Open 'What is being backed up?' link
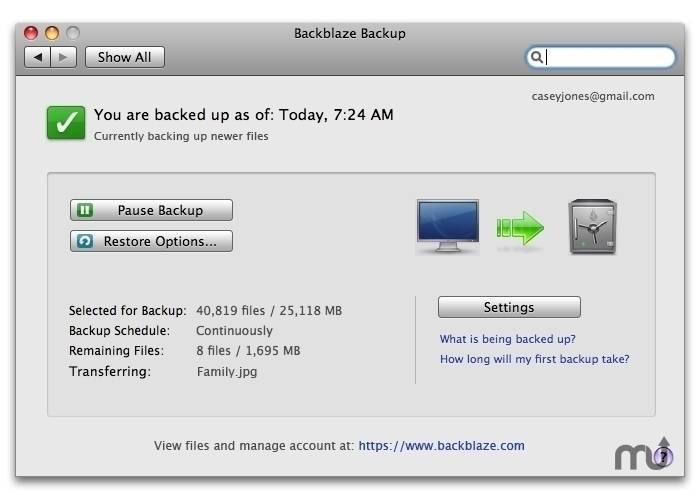 [508, 339]
